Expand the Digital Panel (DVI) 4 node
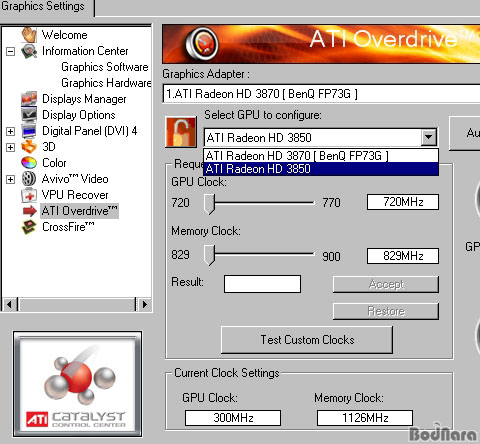Image resolution: width=480 pixels, height=444 pixels. 11,131
